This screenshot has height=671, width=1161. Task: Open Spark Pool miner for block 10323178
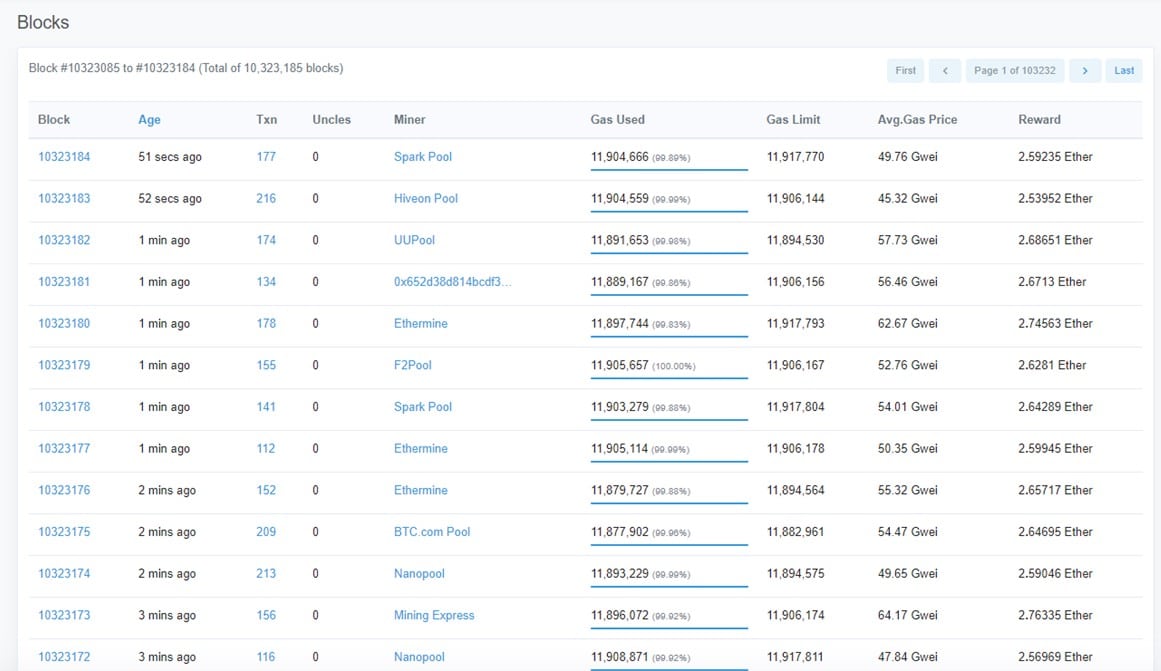(423, 407)
